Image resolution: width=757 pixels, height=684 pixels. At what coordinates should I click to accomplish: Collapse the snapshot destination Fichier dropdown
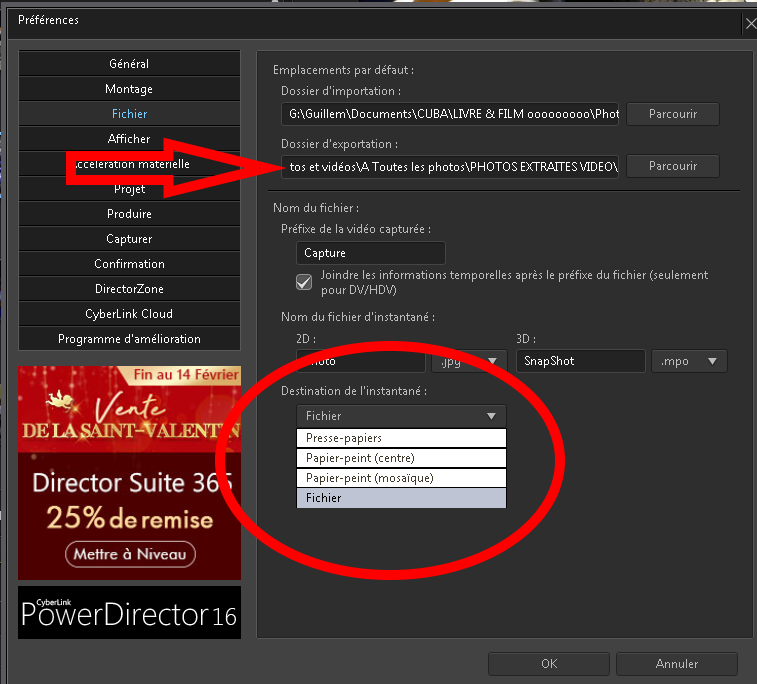click(x=401, y=416)
